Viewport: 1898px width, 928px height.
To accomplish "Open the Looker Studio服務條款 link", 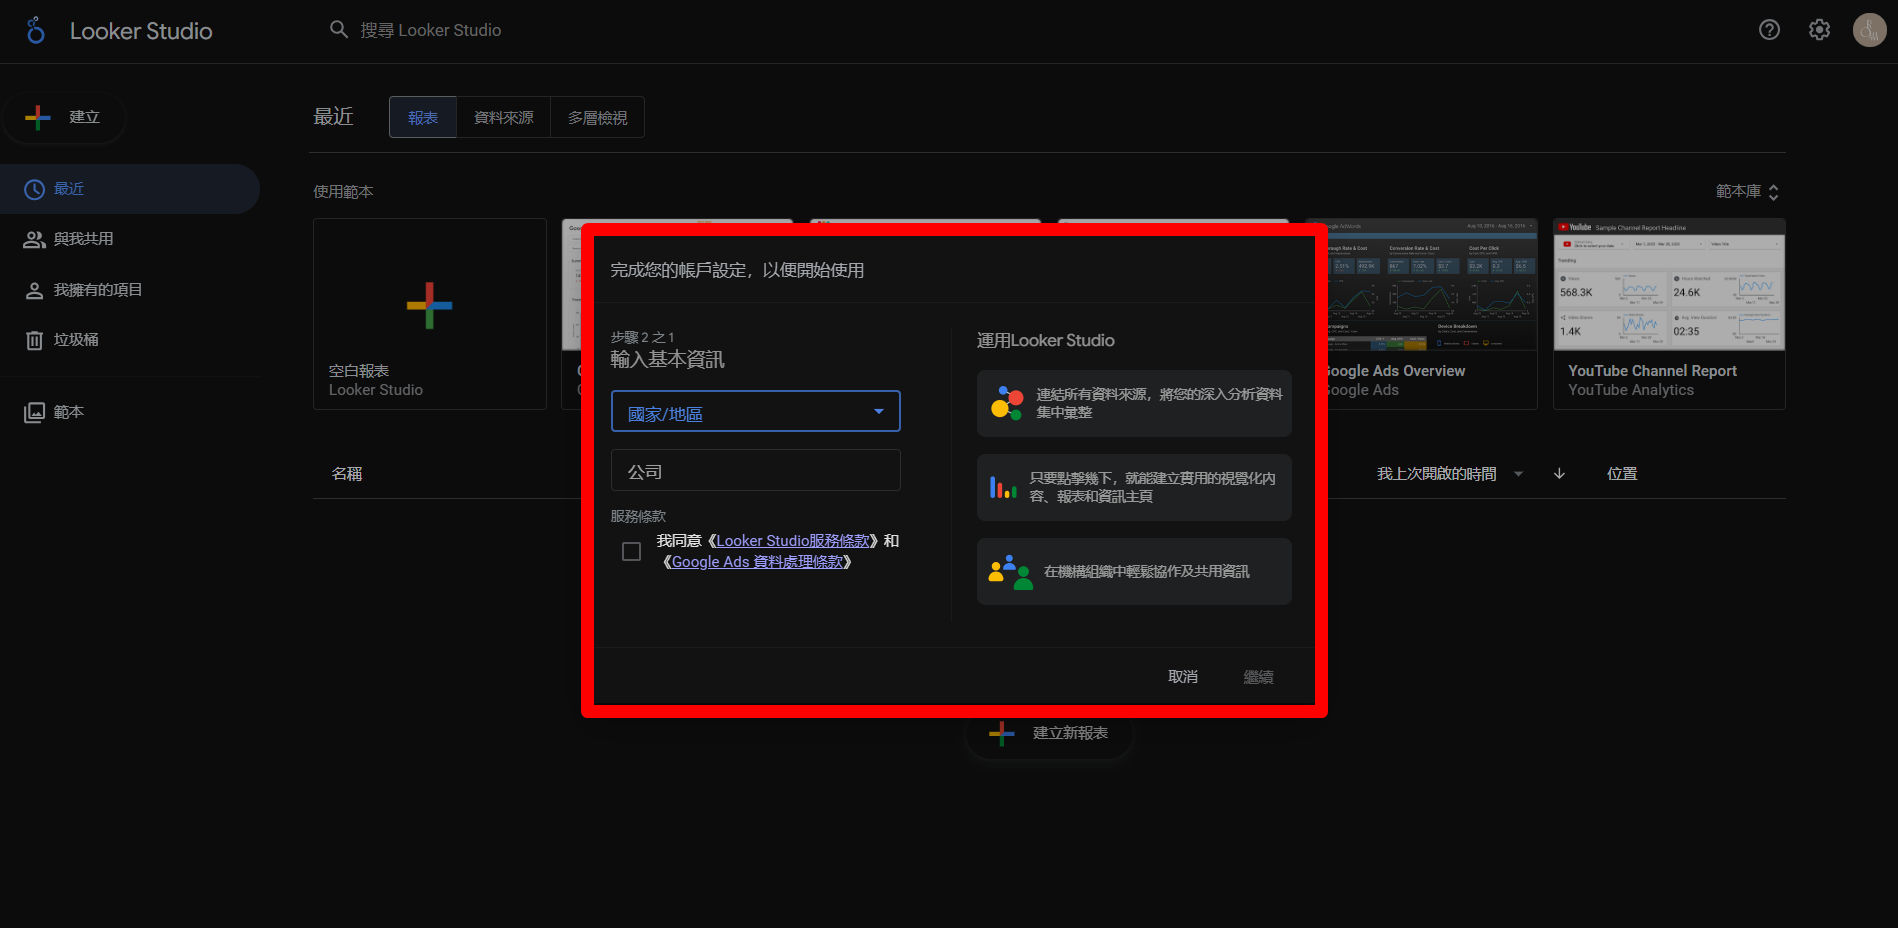I will coord(793,541).
